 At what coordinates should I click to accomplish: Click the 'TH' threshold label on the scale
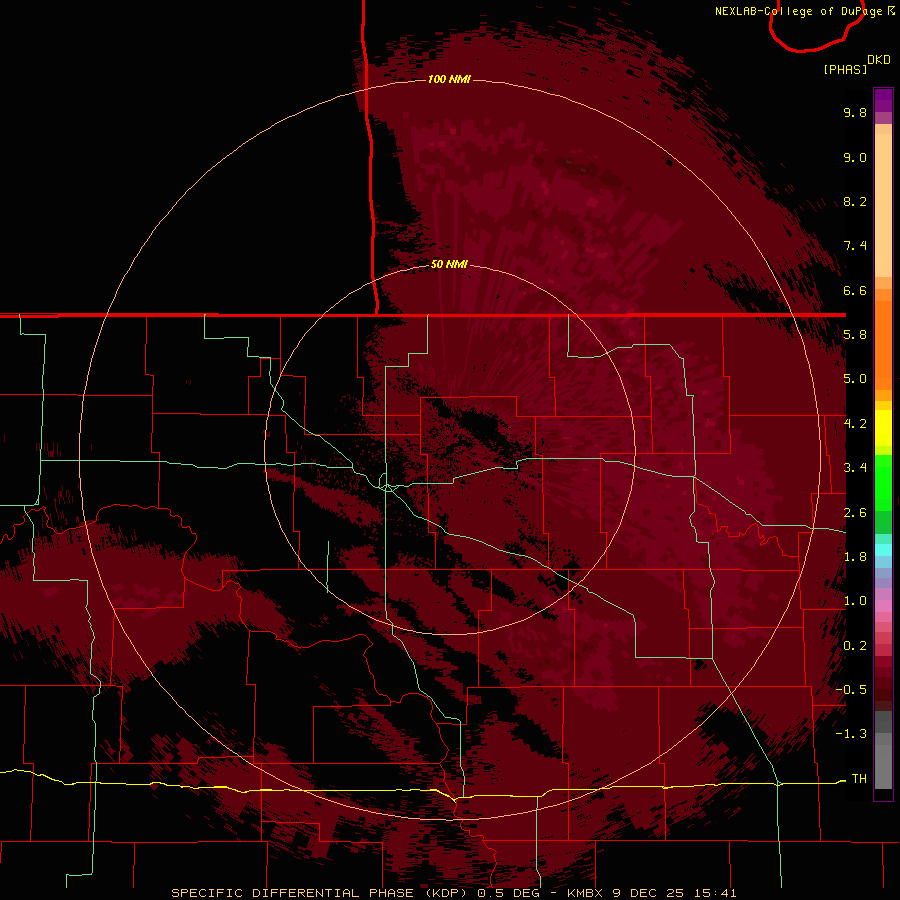(859, 779)
